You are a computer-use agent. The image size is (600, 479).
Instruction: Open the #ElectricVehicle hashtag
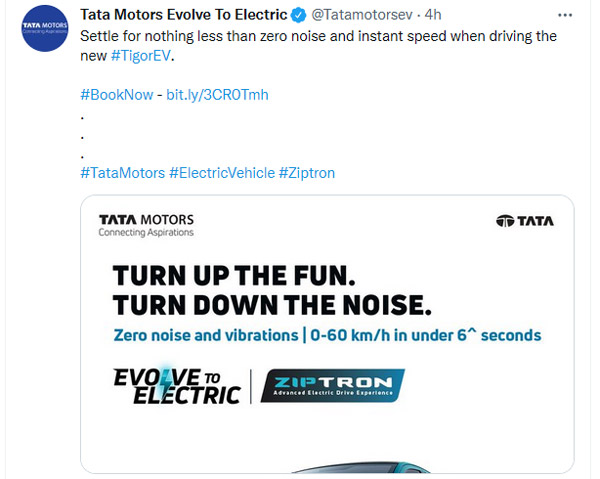click(x=221, y=172)
